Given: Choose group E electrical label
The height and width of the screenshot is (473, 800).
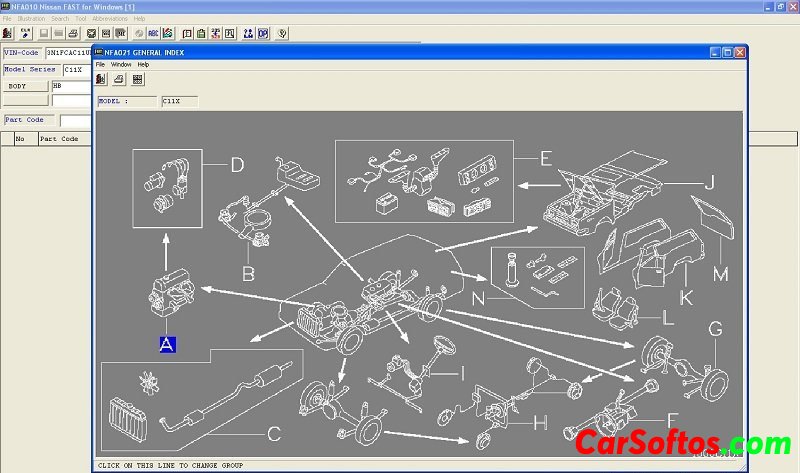Looking at the screenshot, I should pos(545,158).
